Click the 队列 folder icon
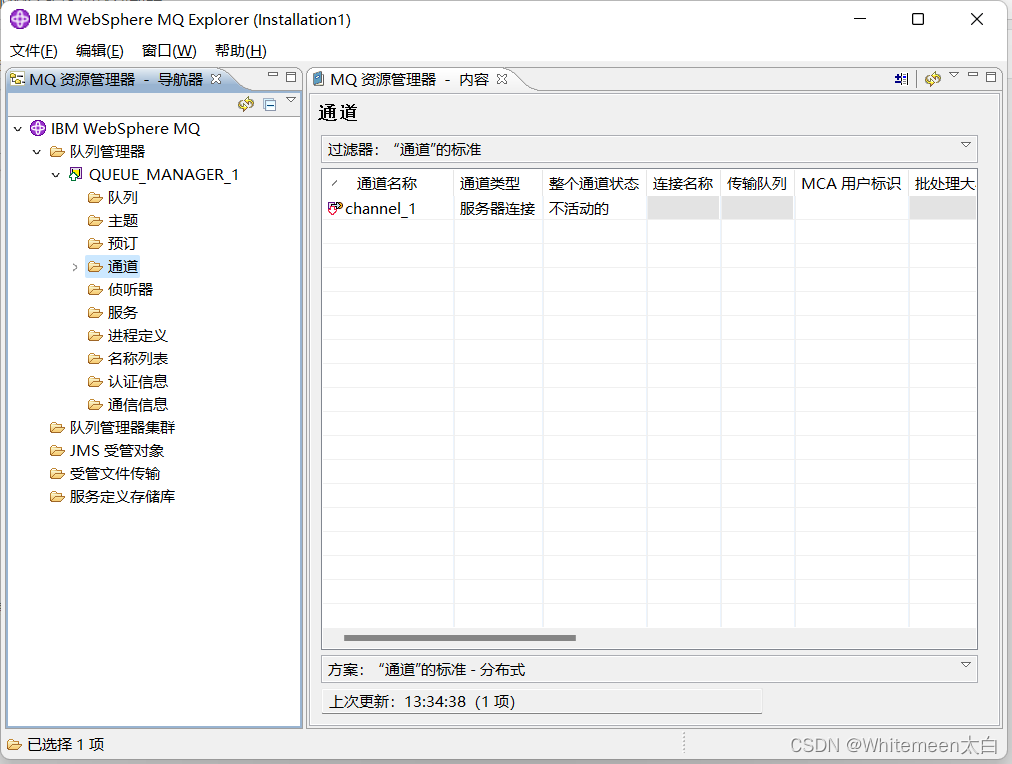 point(96,197)
